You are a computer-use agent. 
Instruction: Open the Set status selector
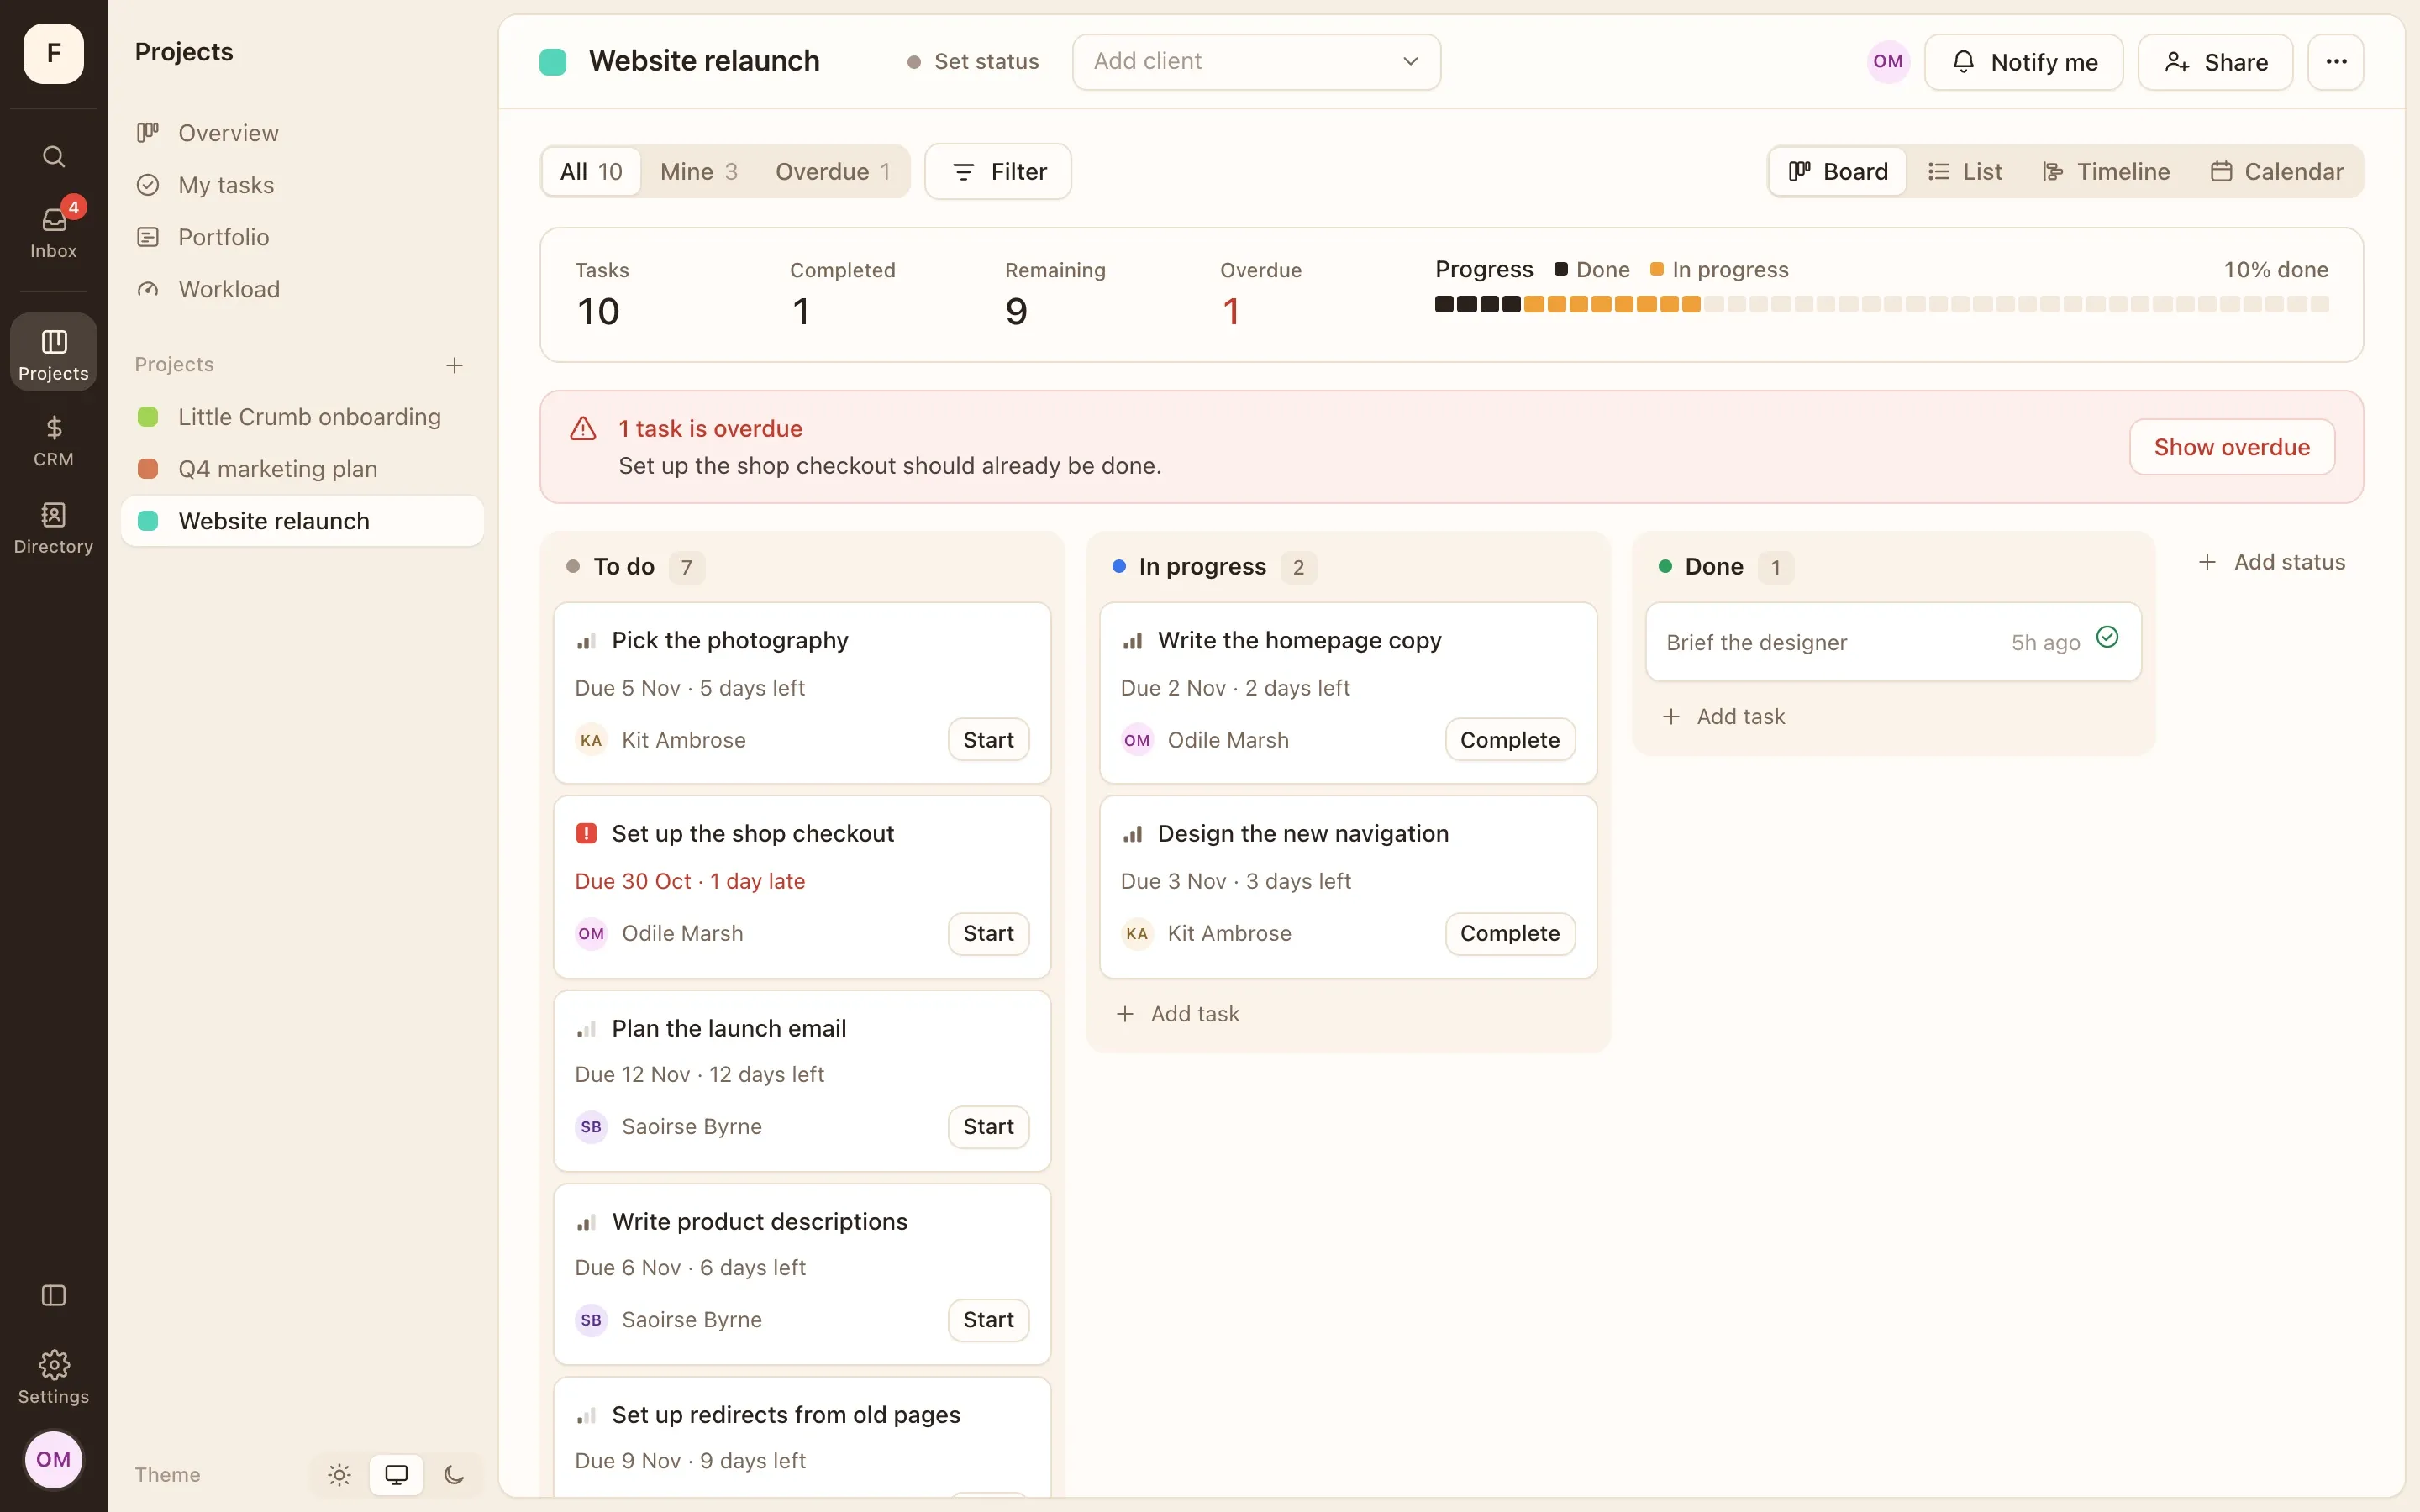[973, 62]
